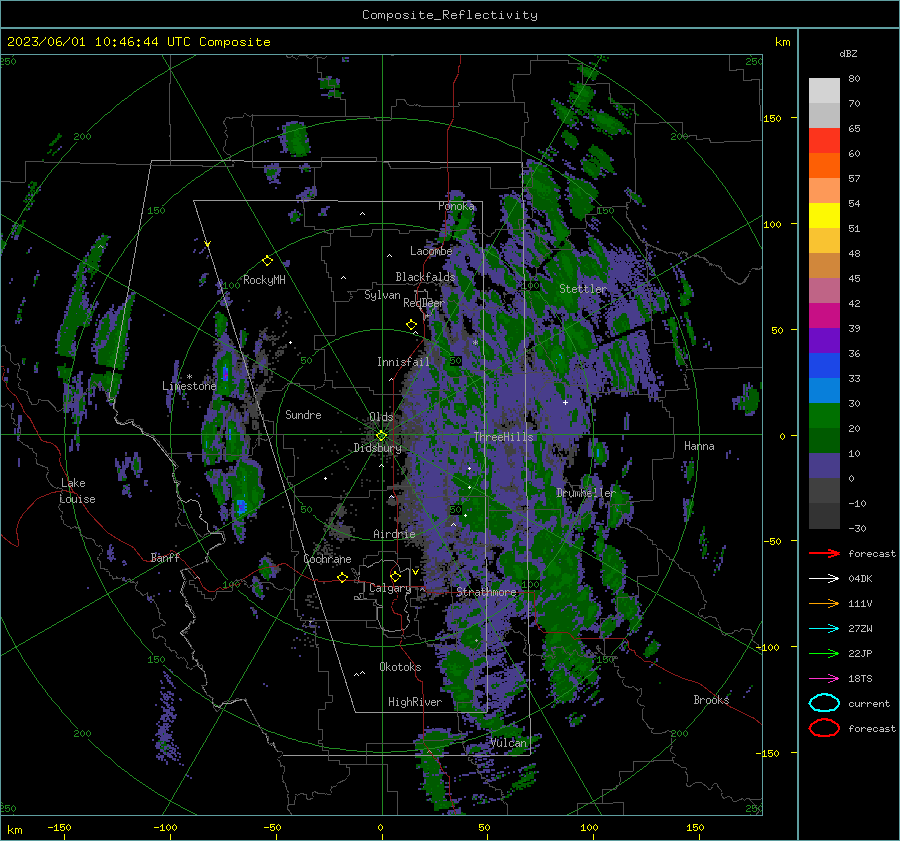The width and height of the screenshot is (900, 841).
Task: Select the red 60-65 dBZ legend swatch
Action: click(824, 141)
